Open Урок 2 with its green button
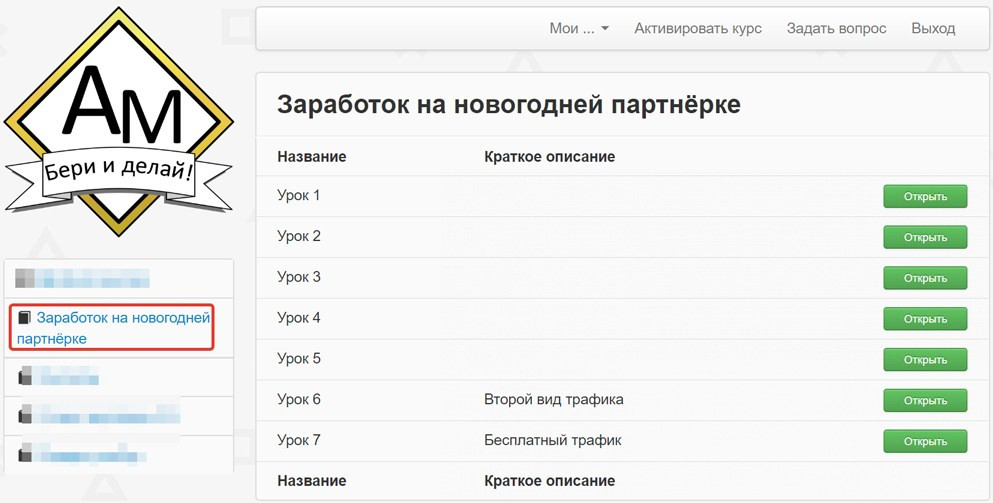 (924, 237)
